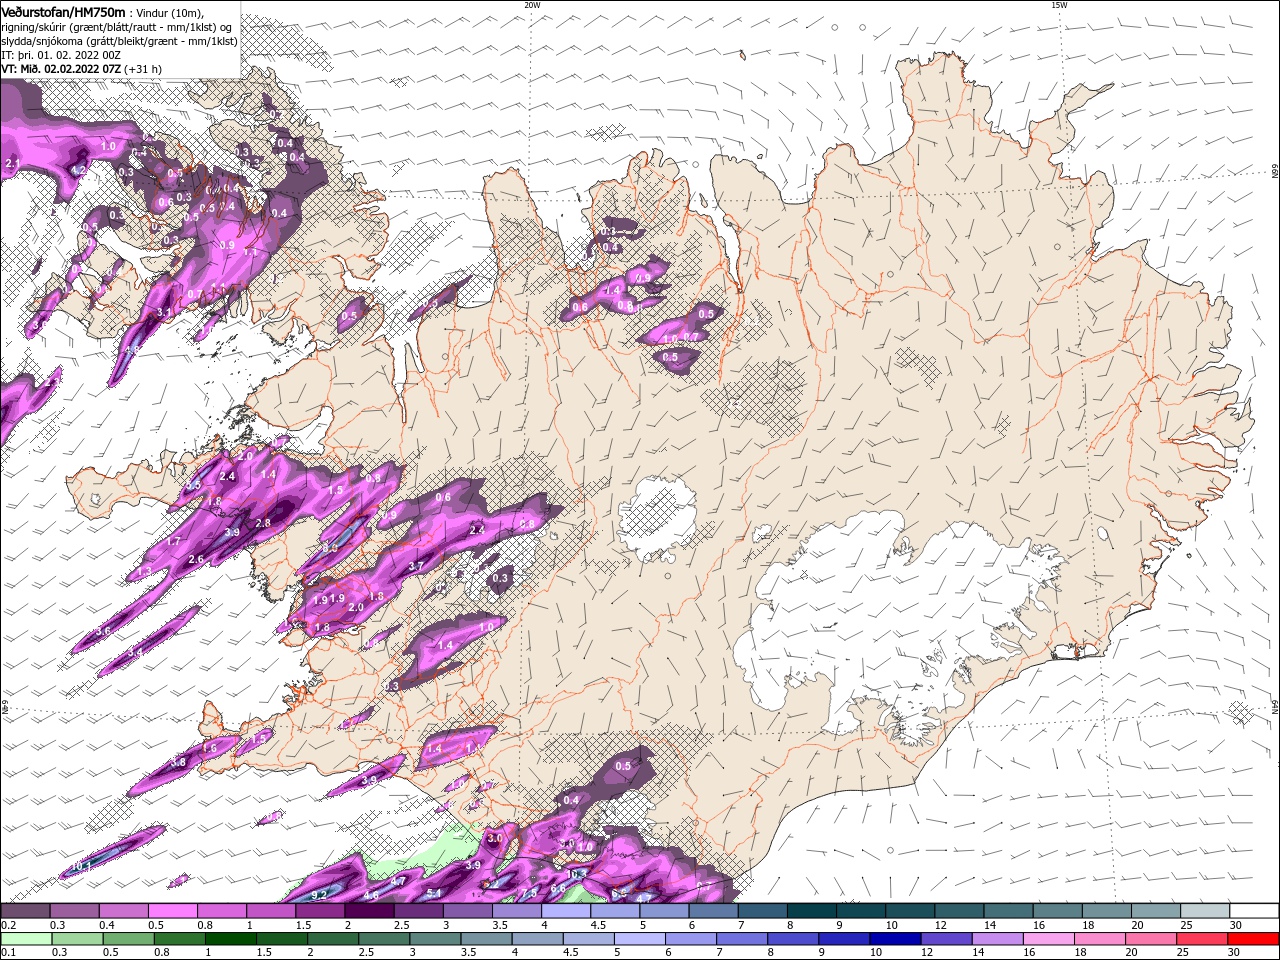1280x960 pixels.
Task: Select the light pink 16–18 rain swatch
Action: [x=1050, y=939]
